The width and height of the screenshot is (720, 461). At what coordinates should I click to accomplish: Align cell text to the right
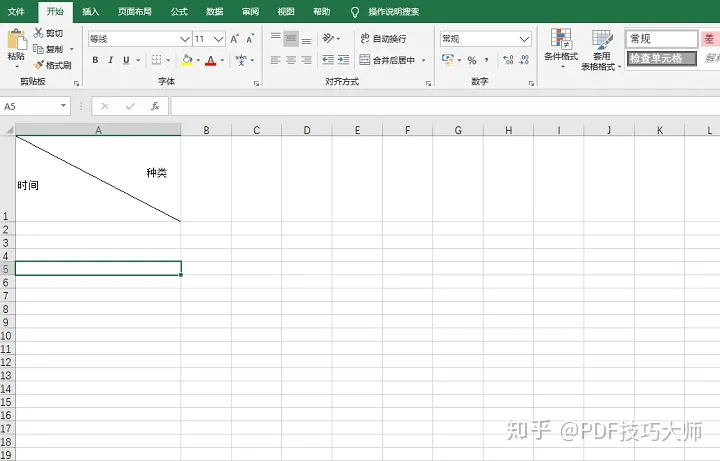[306, 60]
